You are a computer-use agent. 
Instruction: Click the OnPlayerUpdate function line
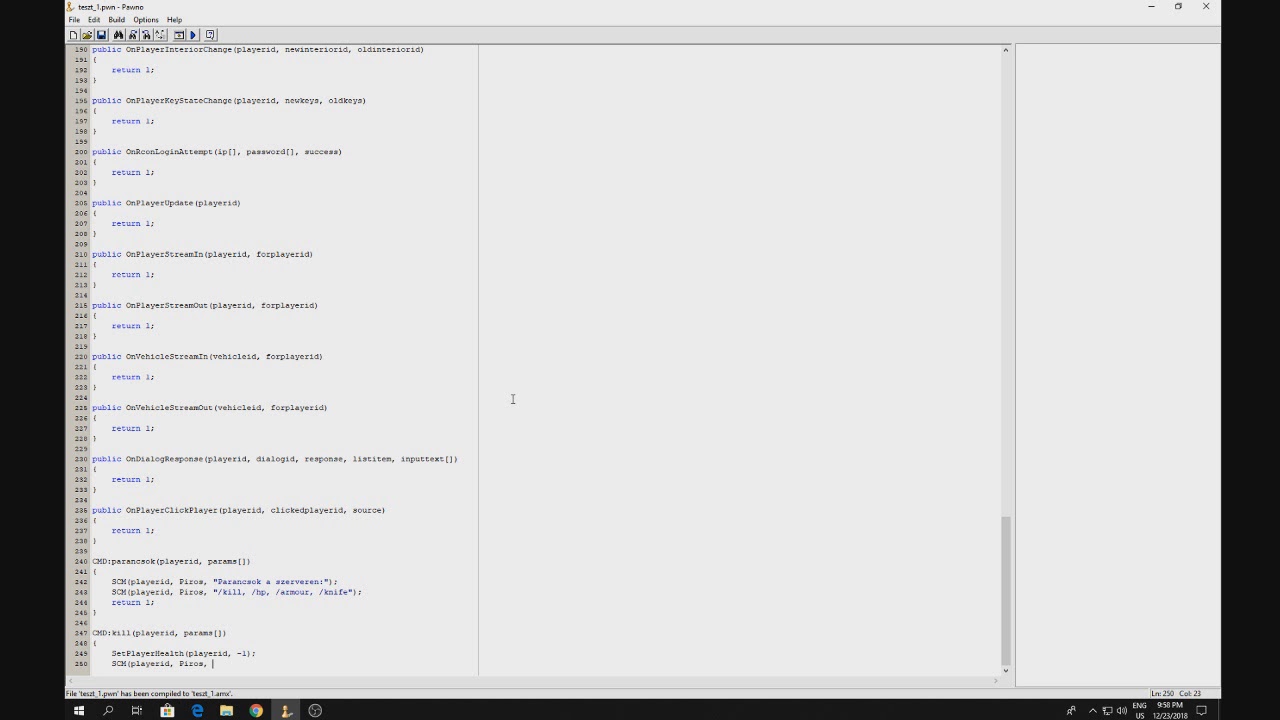pos(166,203)
